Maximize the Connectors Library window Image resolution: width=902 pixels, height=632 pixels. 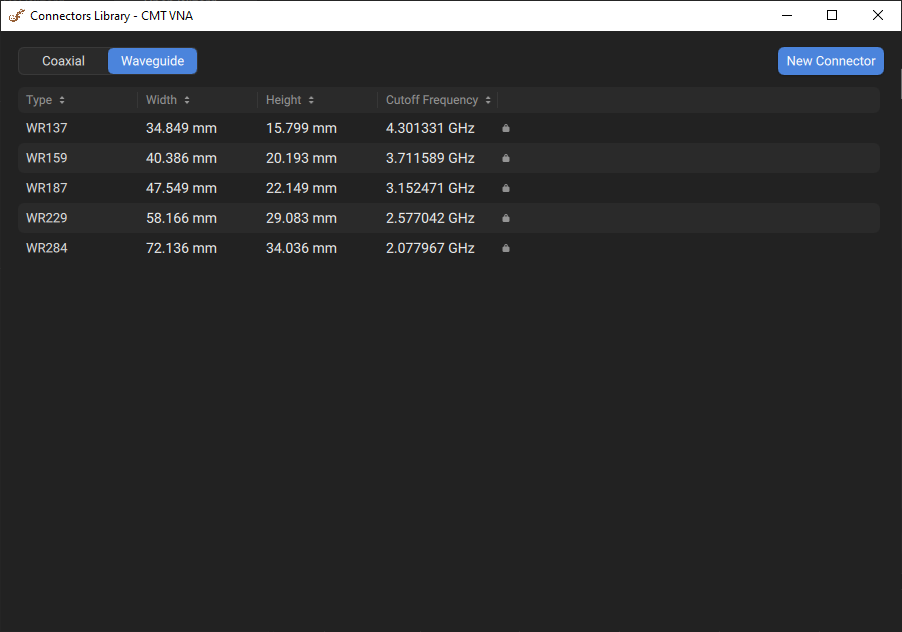[832, 15]
